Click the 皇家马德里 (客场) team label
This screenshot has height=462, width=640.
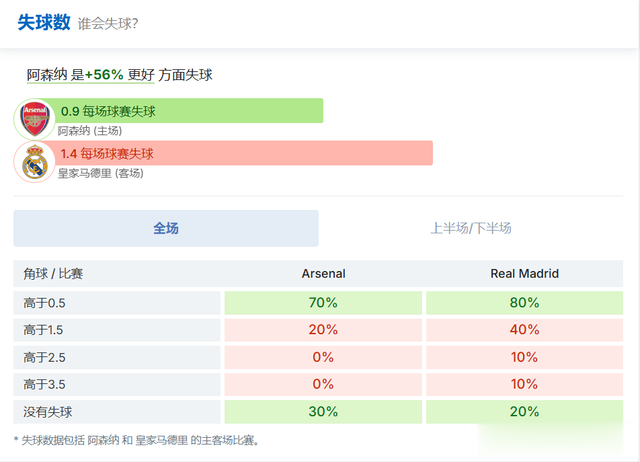pyautogui.click(x=100, y=173)
